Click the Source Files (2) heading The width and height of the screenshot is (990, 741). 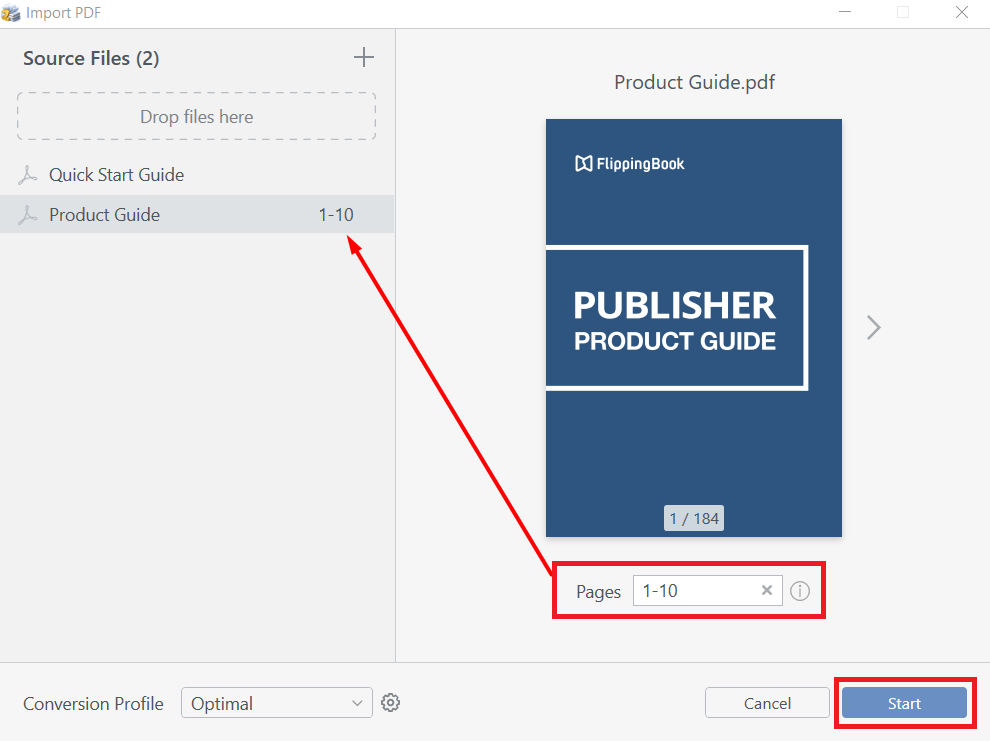pos(91,58)
